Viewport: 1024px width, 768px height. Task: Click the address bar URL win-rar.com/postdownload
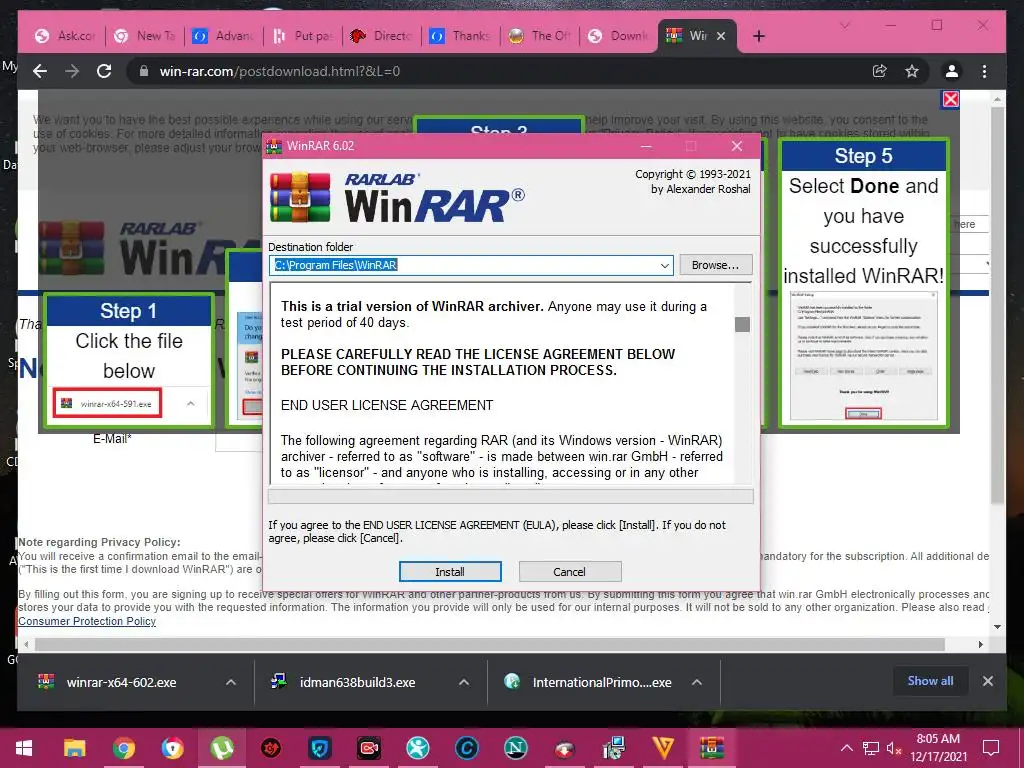pos(280,71)
